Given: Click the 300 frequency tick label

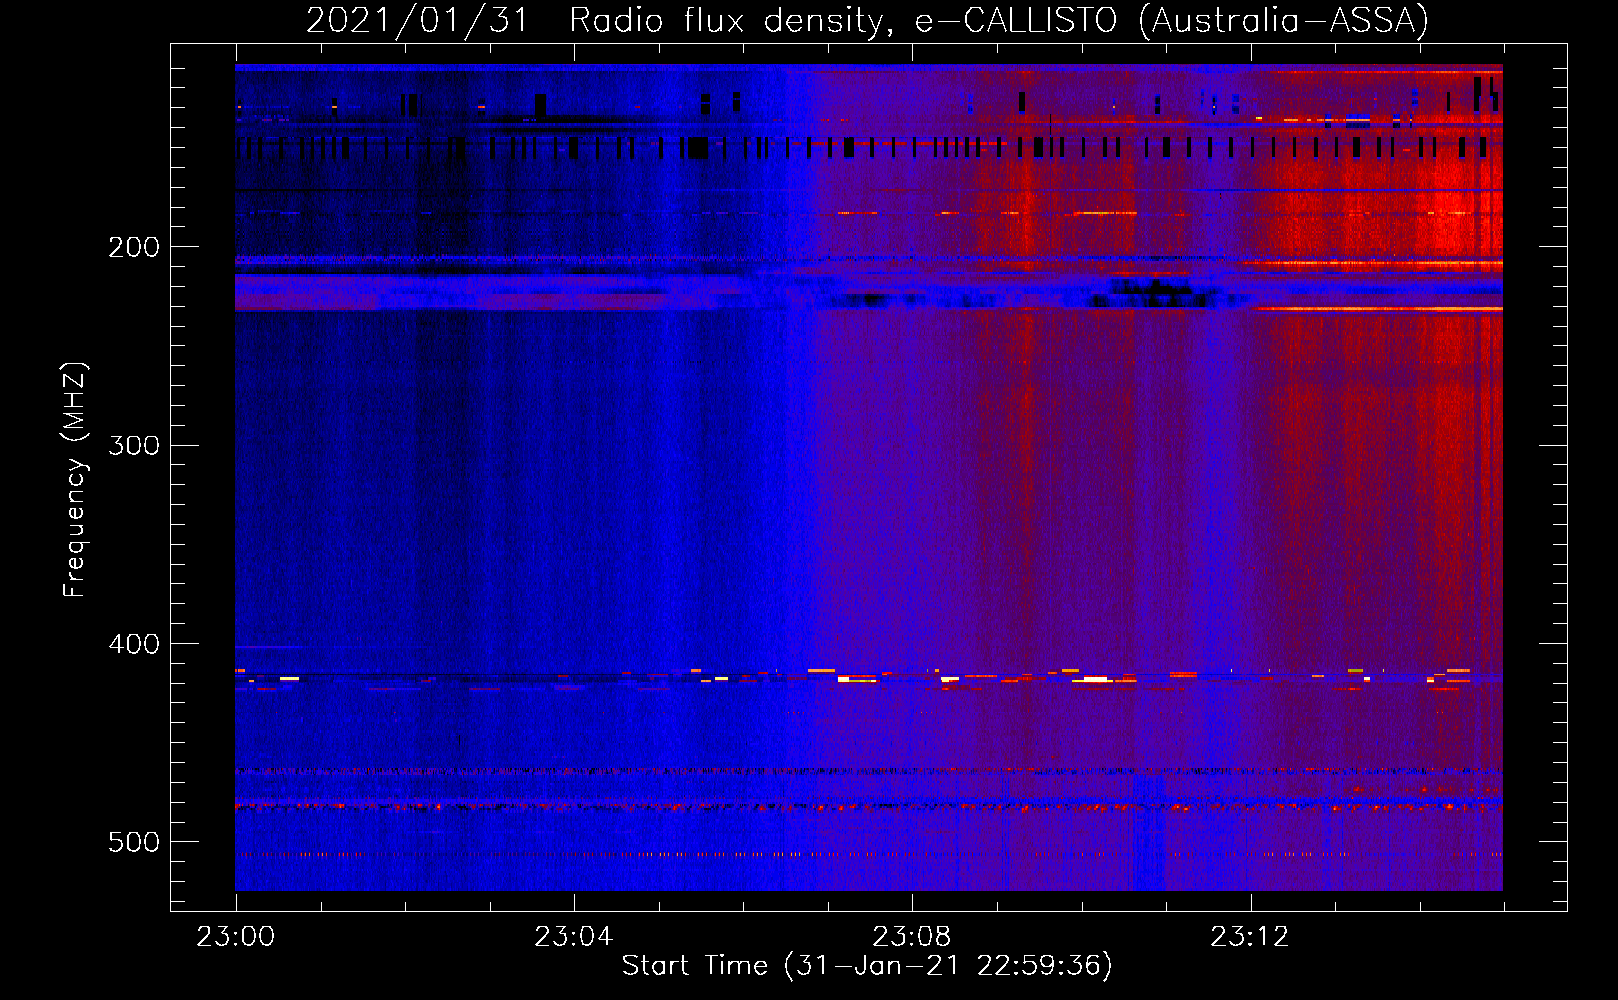Looking at the screenshot, I should 134,445.
